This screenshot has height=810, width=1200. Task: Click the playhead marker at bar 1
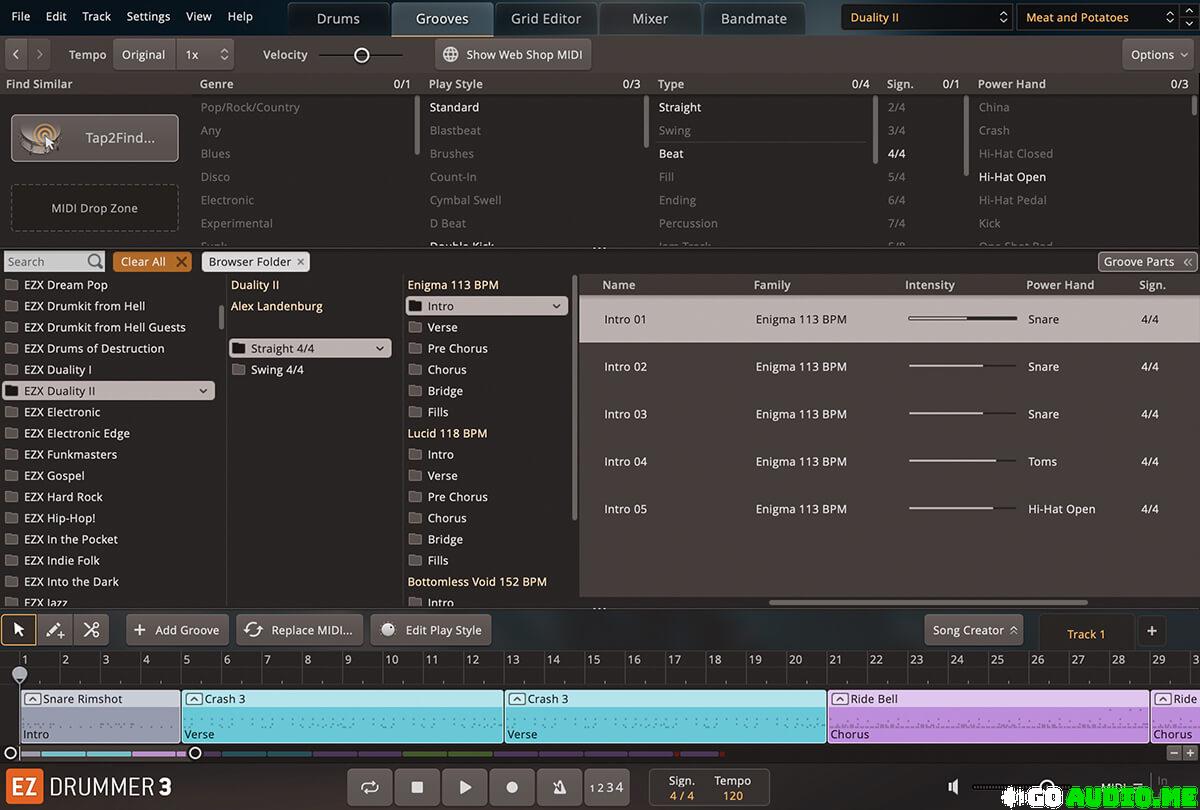click(19, 675)
